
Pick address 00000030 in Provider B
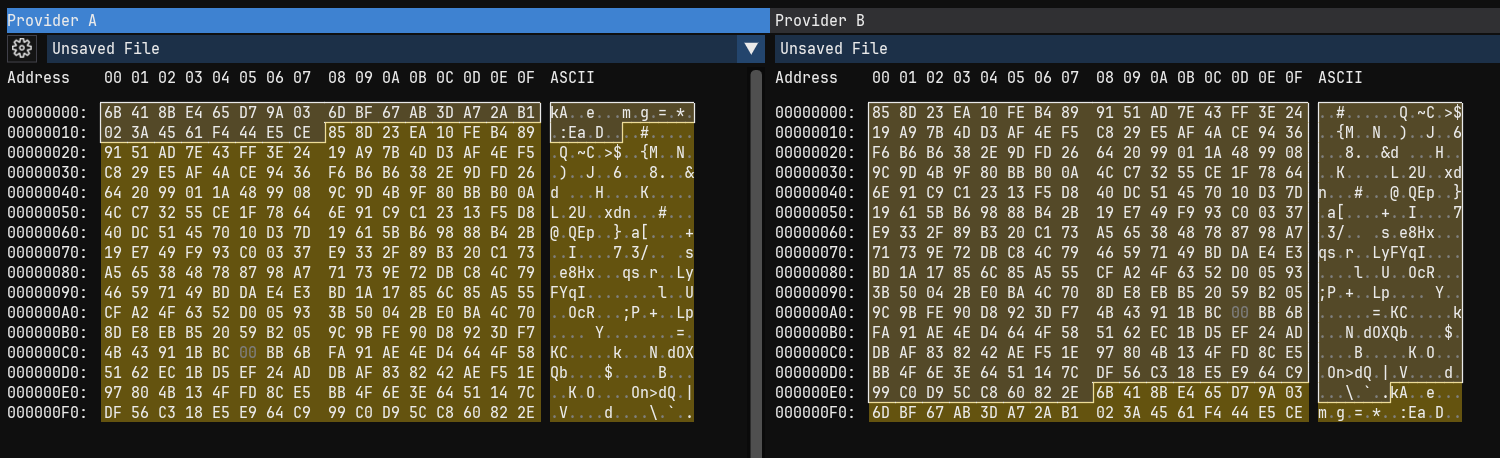[815, 172]
